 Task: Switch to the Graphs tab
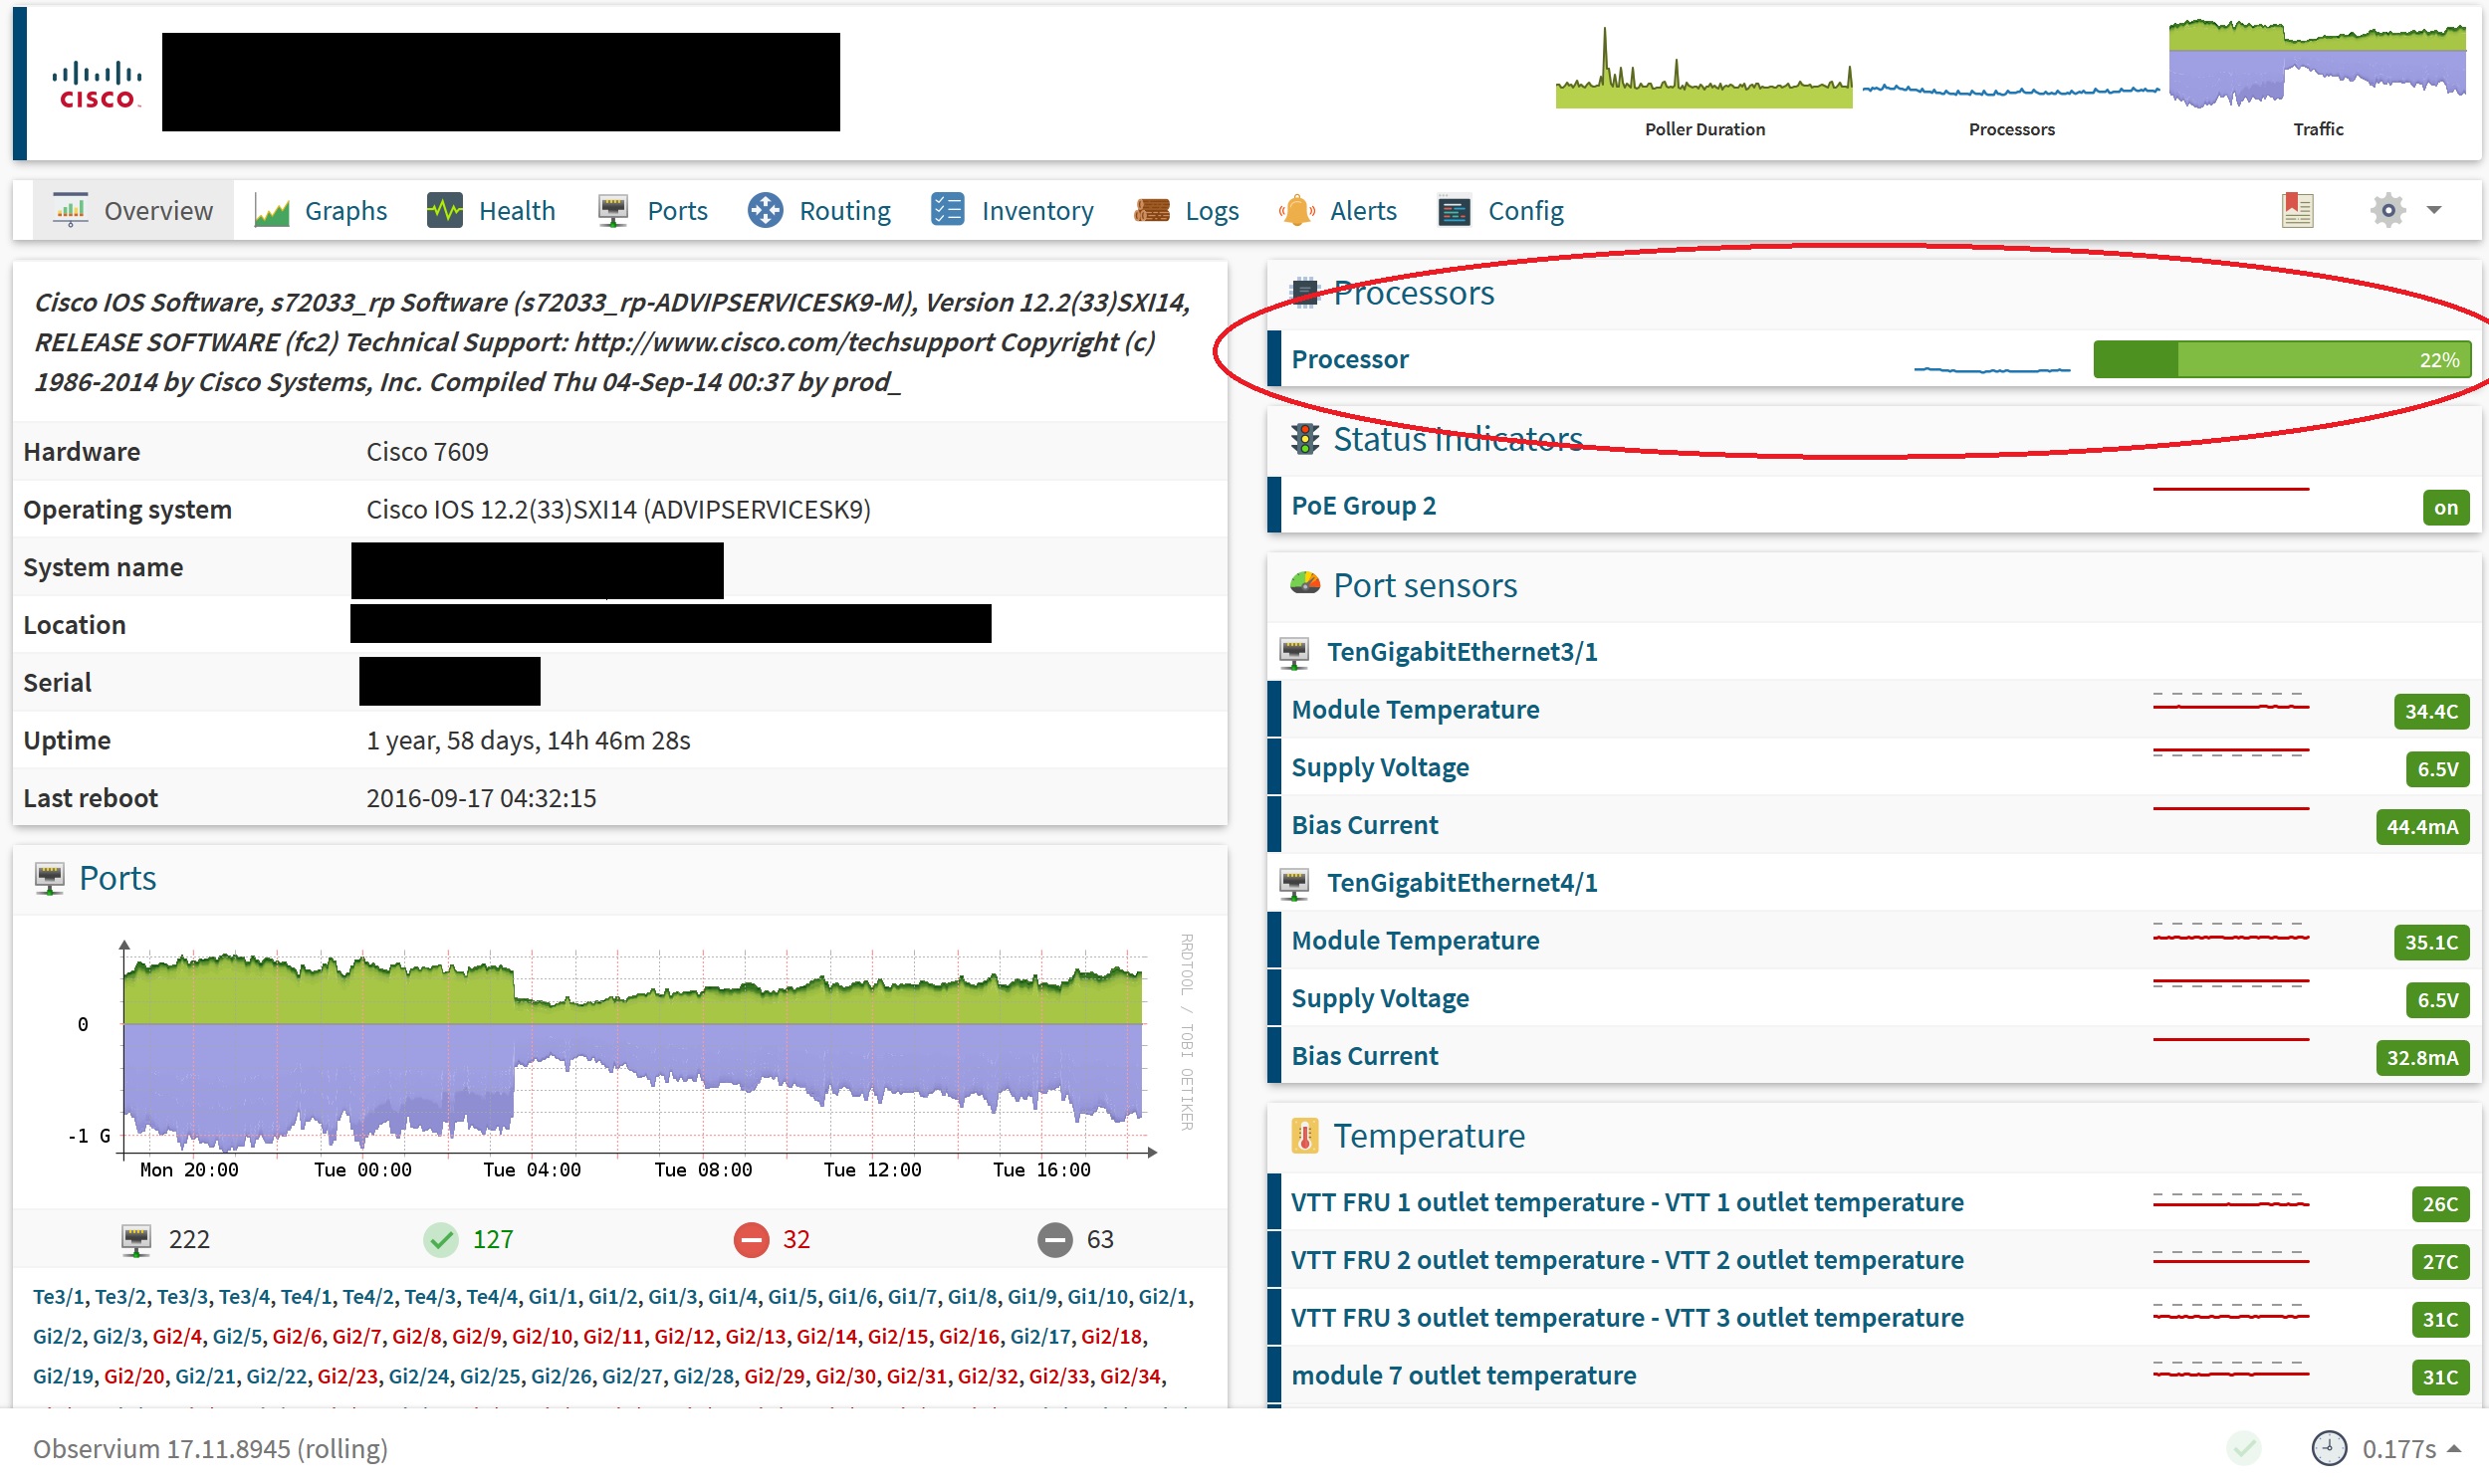321,210
